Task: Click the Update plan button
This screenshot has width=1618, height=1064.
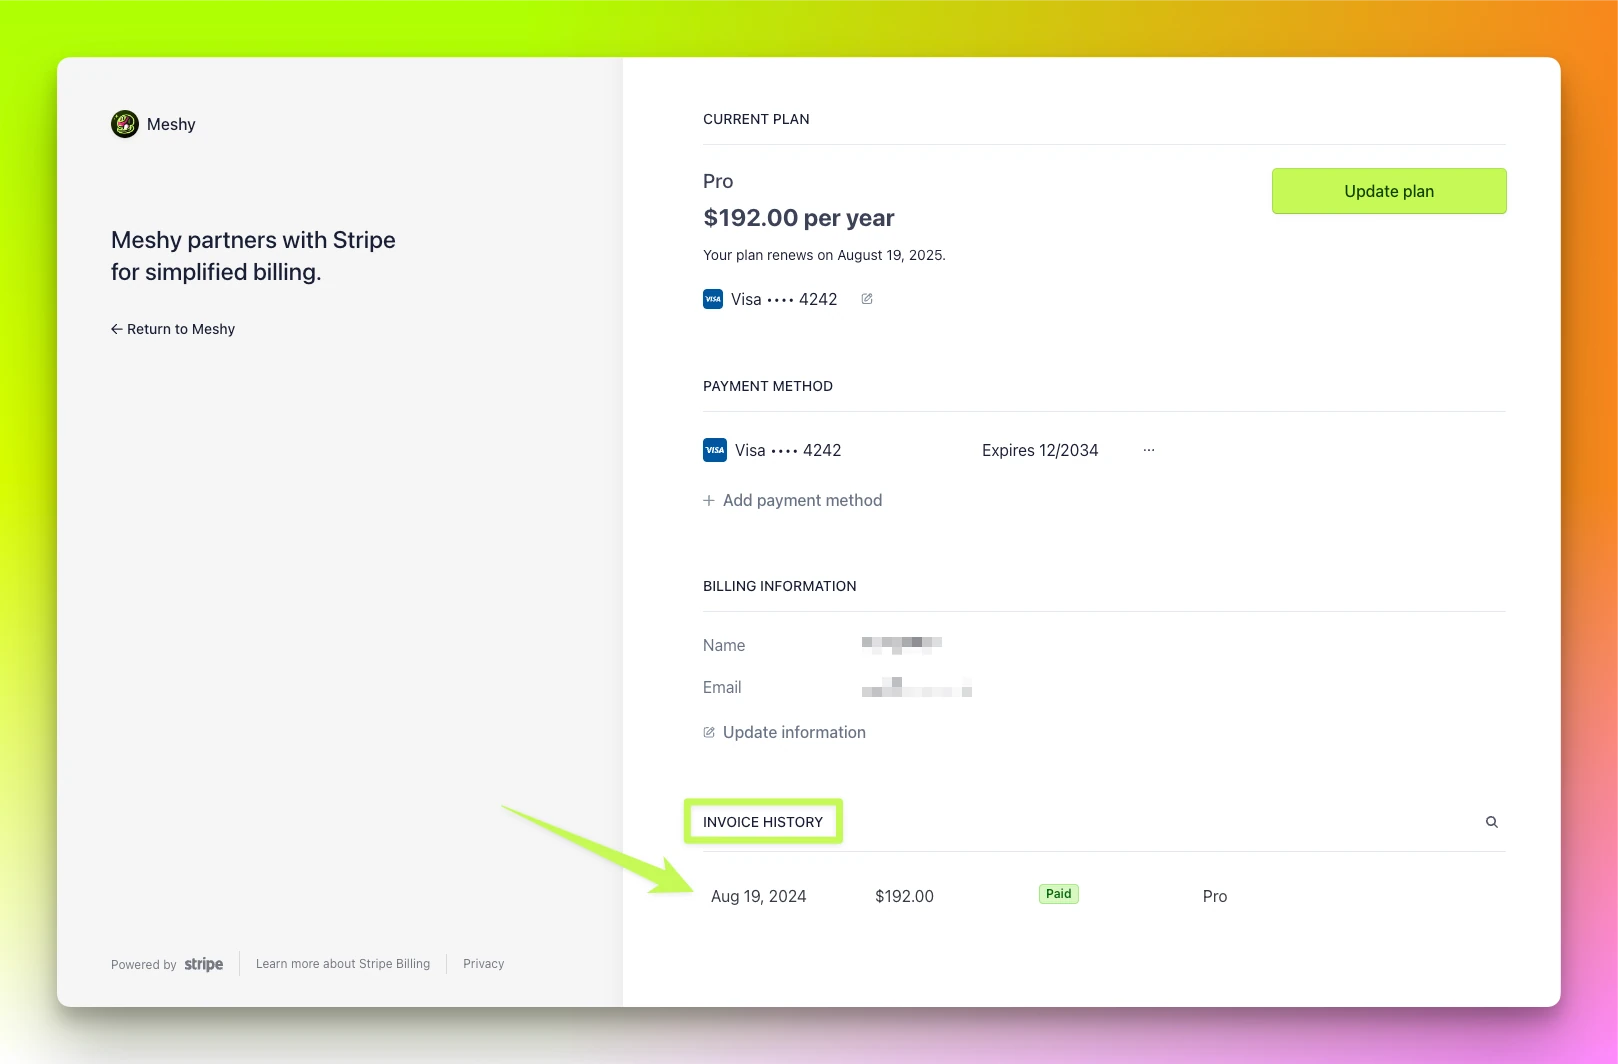Action: 1389,191
